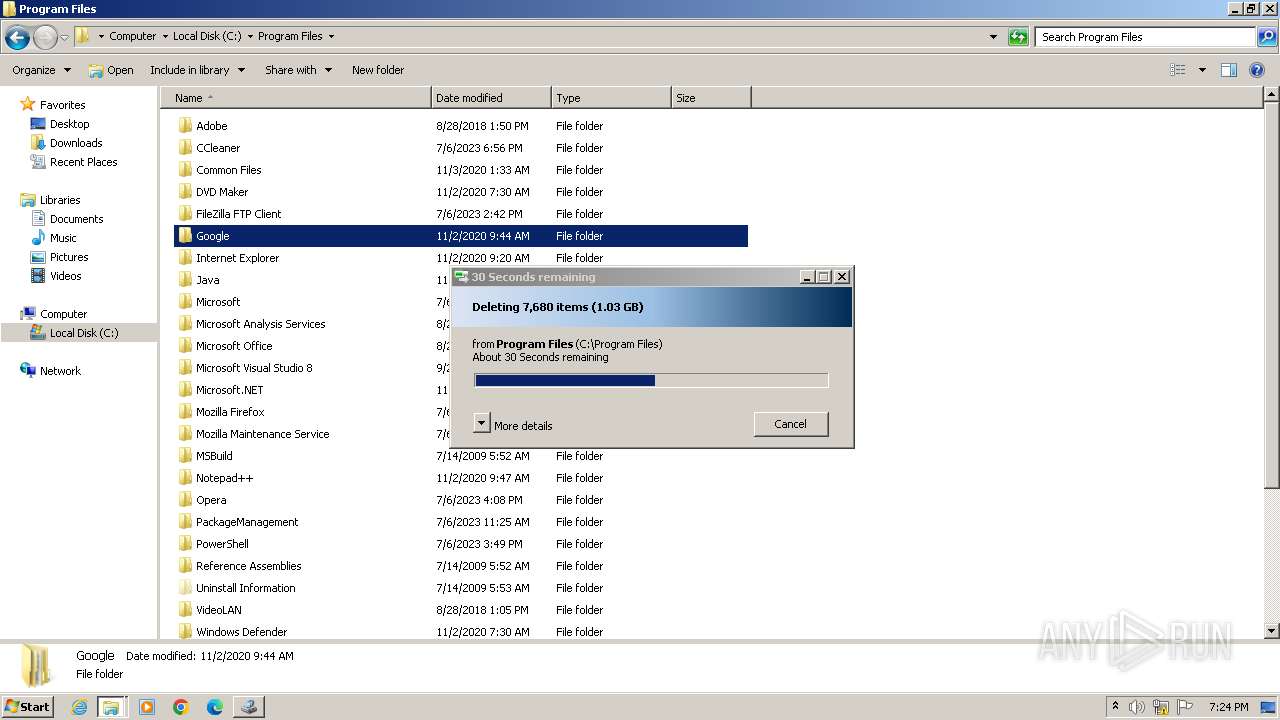This screenshot has height=720, width=1280.
Task: Cancel the deletion
Action: click(790, 424)
